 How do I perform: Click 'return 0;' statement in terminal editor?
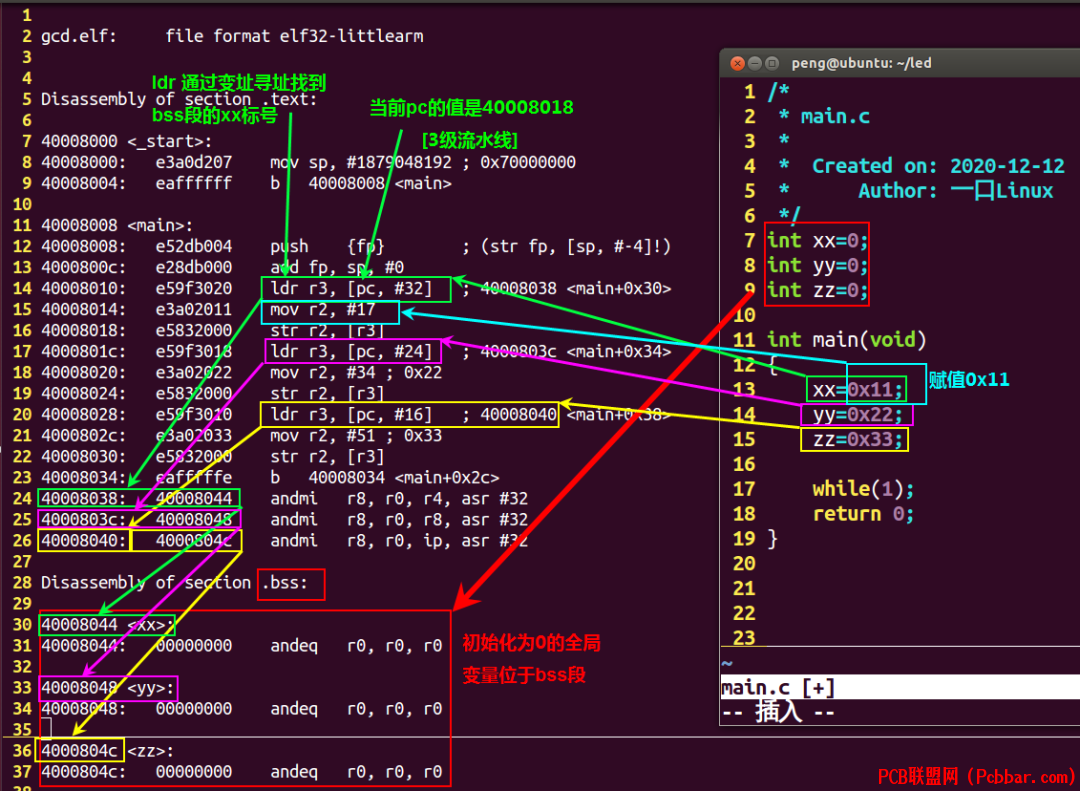[x=864, y=514]
